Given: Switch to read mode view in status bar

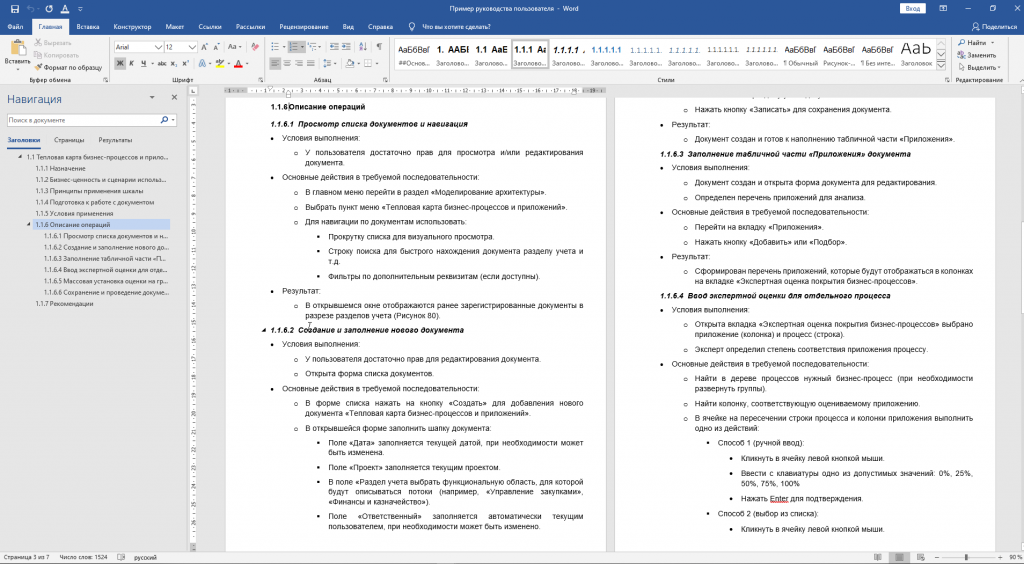Looking at the screenshot, I should pyautogui.click(x=880, y=557).
